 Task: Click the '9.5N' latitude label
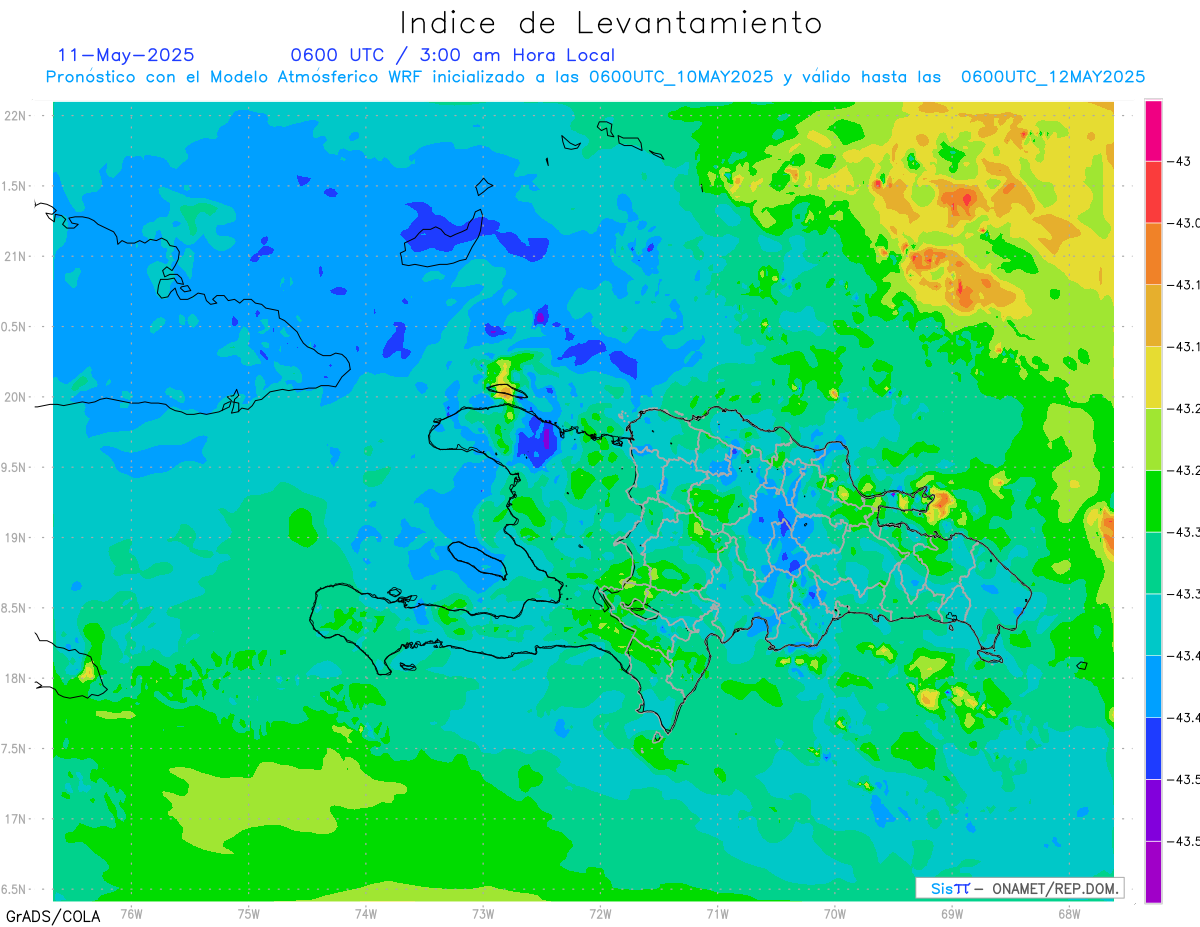14,467
